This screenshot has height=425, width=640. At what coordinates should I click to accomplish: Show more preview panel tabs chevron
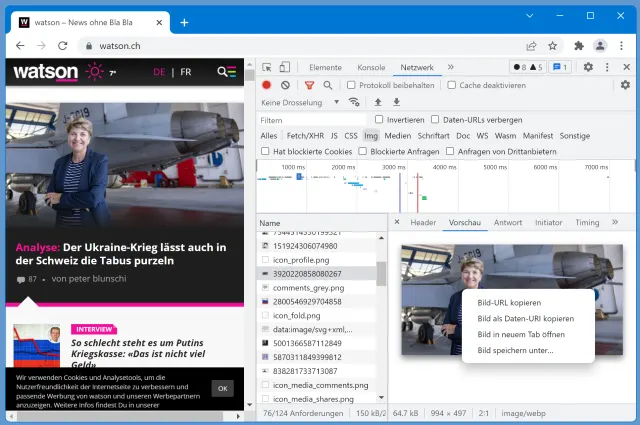(x=615, y=222)
